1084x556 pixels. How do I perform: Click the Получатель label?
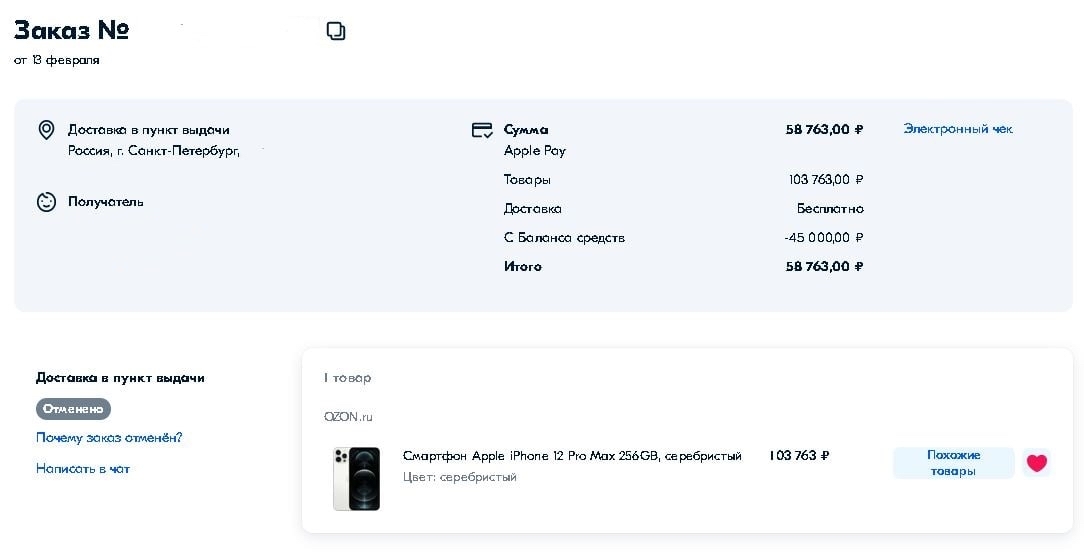(106, 202)
